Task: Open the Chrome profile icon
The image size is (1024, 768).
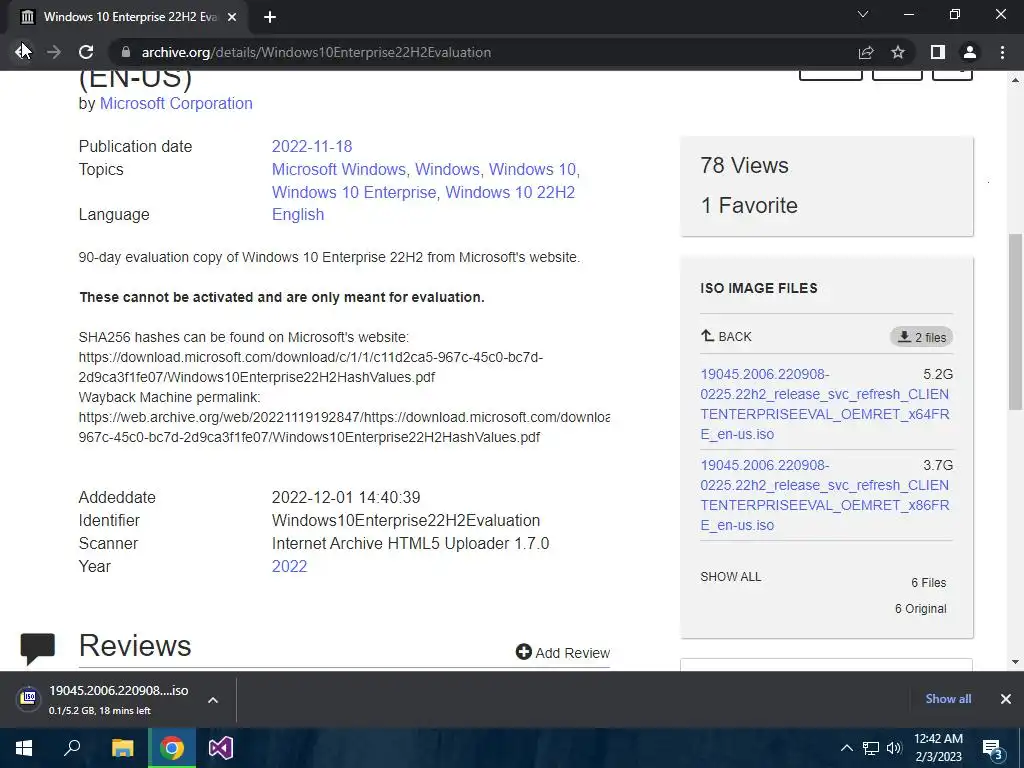Action: tap(970, 52)
